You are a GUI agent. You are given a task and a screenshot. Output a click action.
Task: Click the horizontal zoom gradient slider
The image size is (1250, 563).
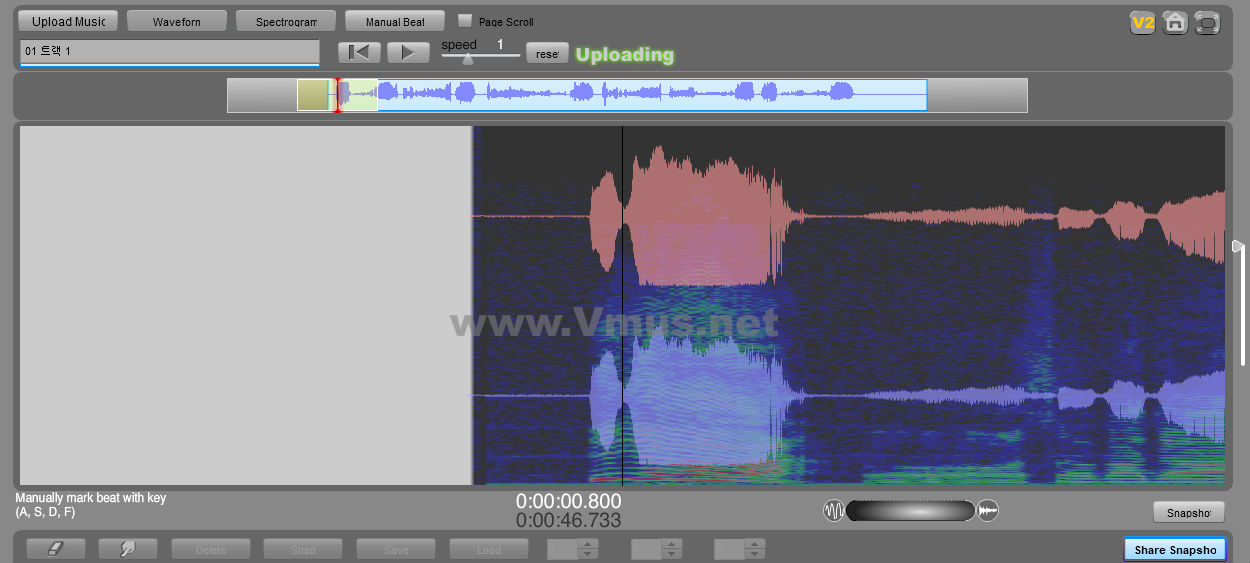[x=910, y=511]
